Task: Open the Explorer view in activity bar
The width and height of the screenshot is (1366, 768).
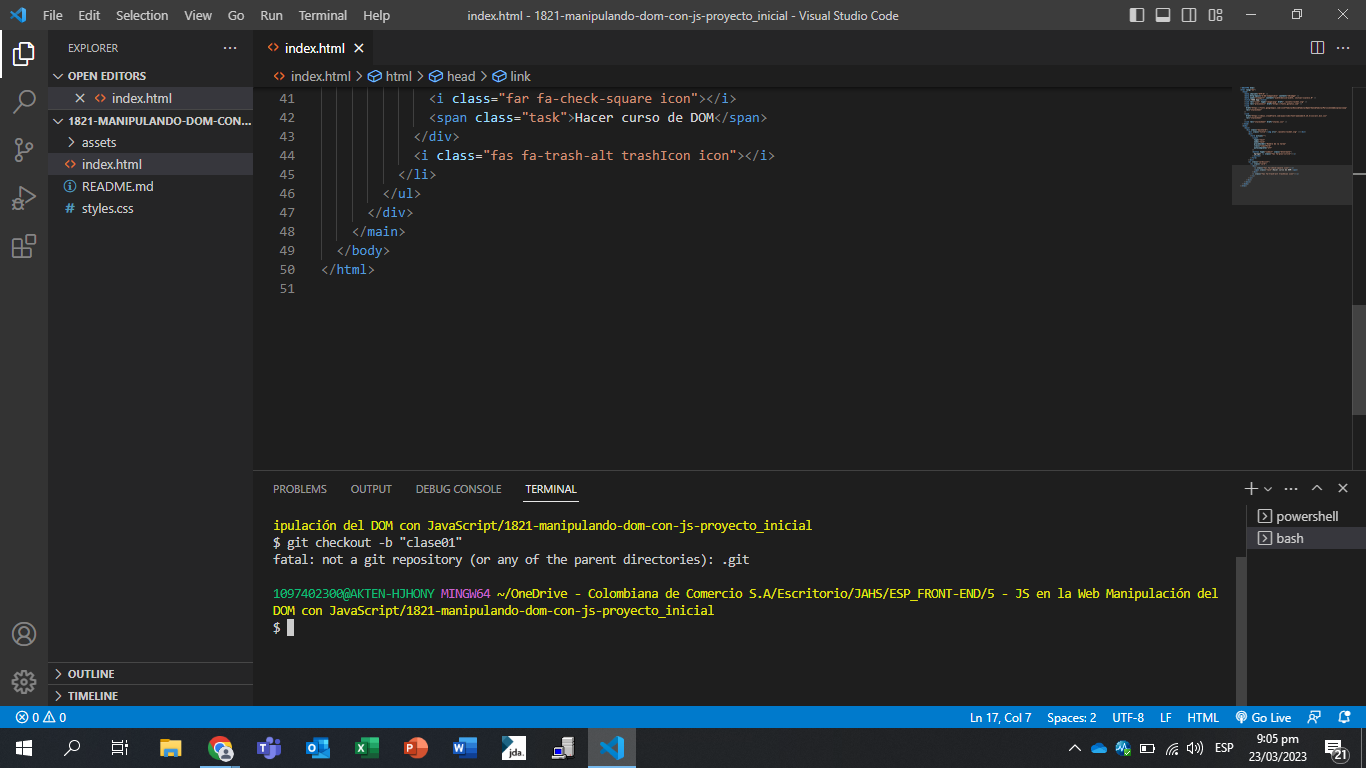Action: point(24,54)
